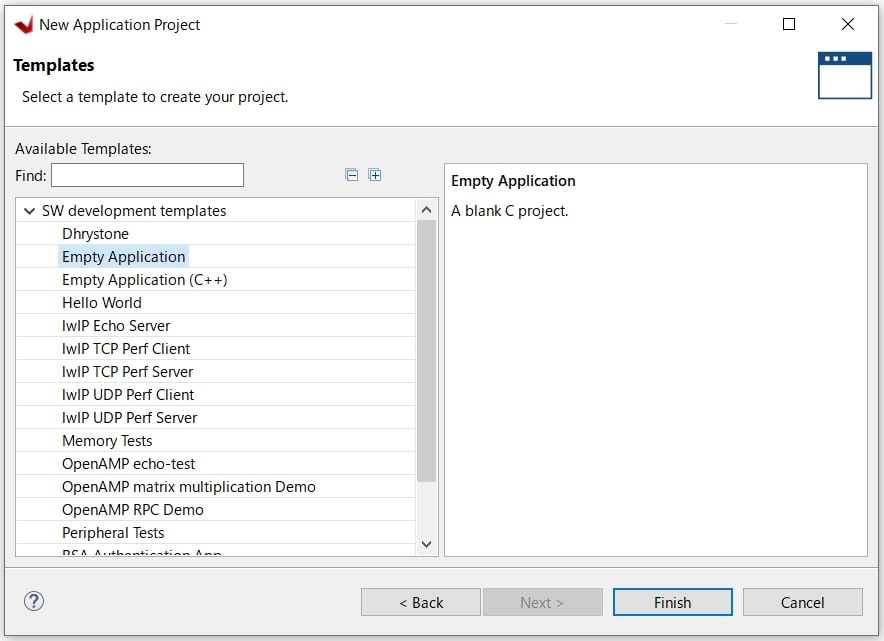This screenshot has width=884, height=641.
Task: Click the Find text field
Action: (x=147, y=175)
